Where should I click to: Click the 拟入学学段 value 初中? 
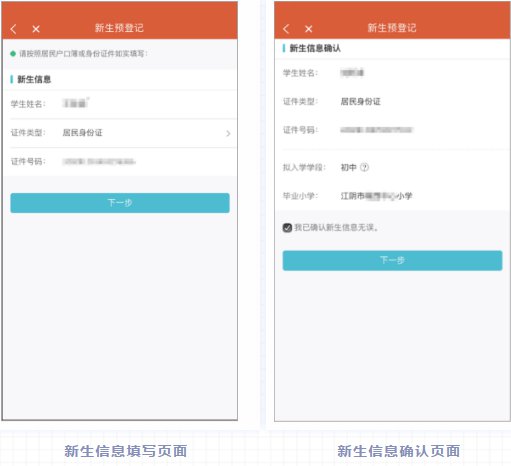click(348, 167)
